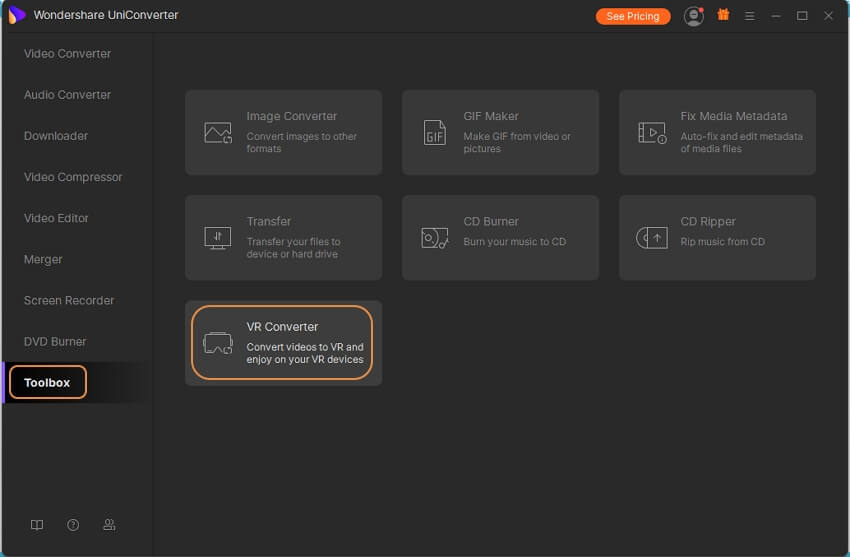
Task: Click the Image Converter icon
Action: pyautogui.click(x=217, y=133)
